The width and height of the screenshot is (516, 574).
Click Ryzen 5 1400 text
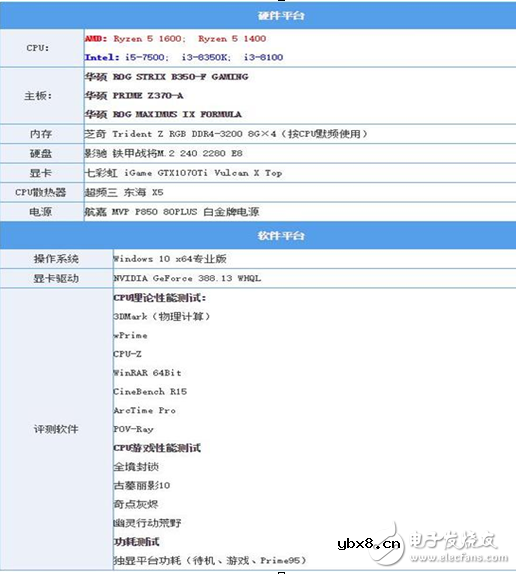[x=232, y=38]
